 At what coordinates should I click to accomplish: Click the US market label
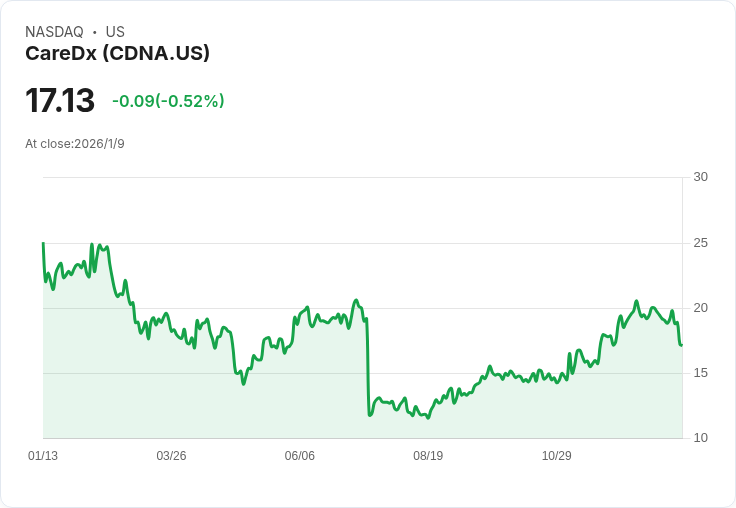(115, 32)
